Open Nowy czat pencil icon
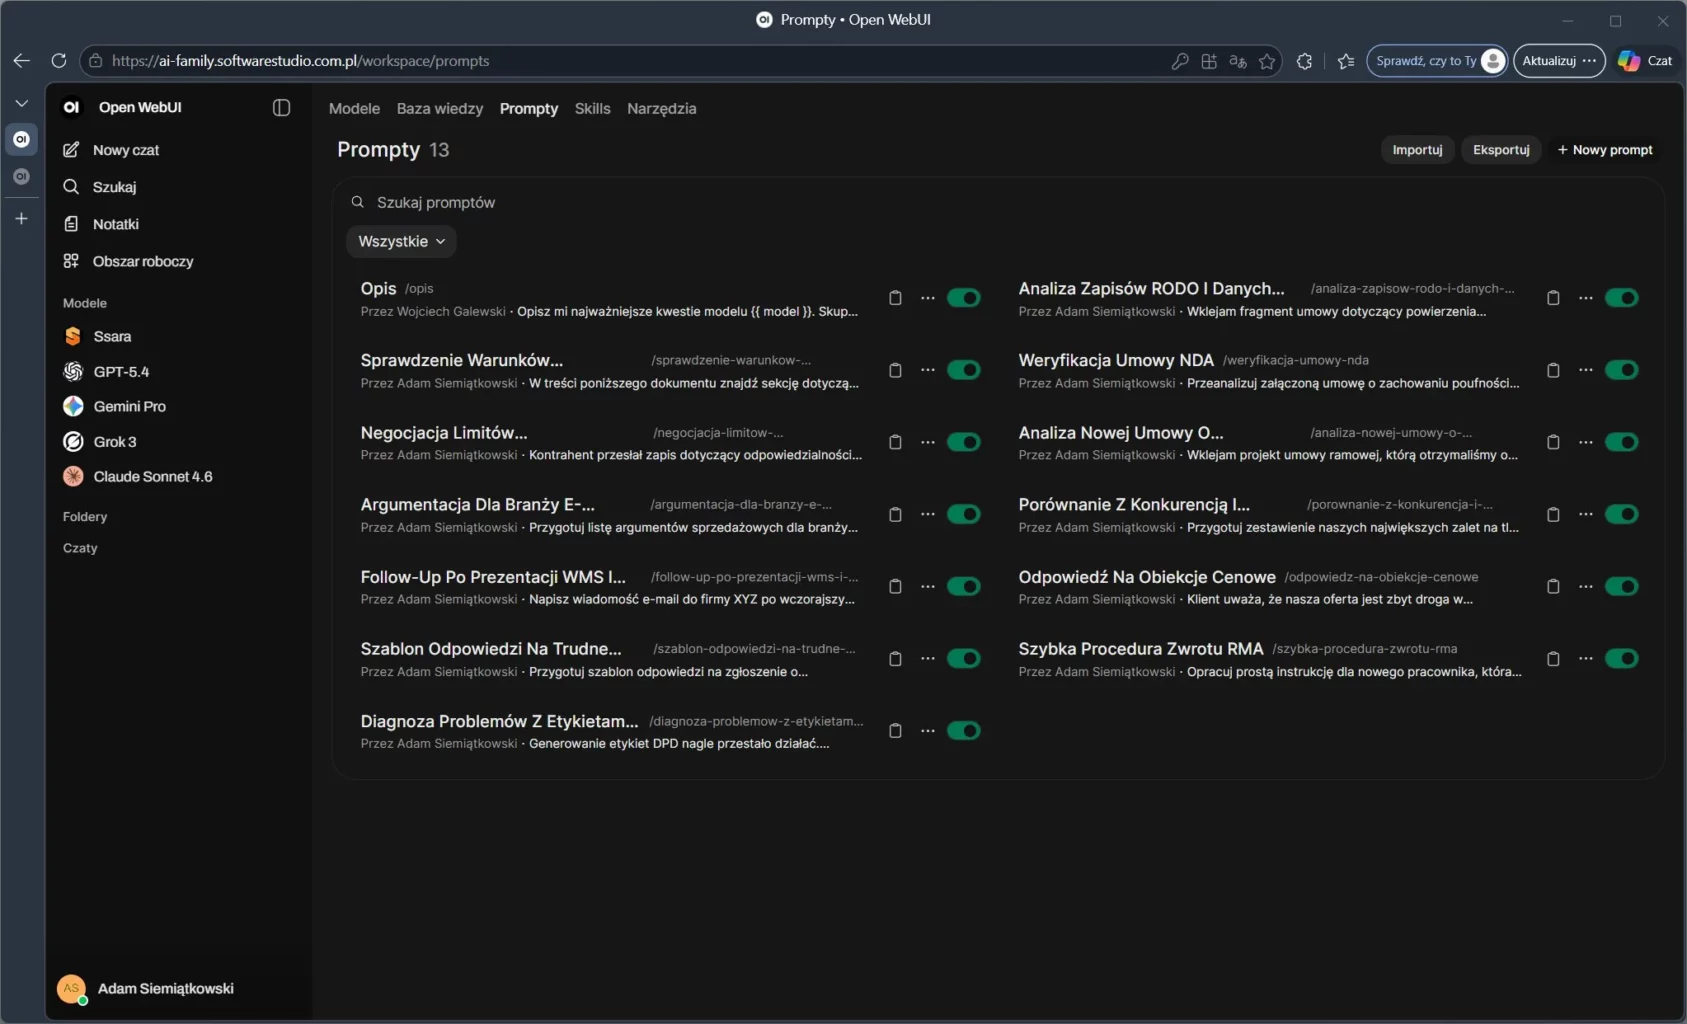1687x1024 pixels. click(x=71, y=150)
